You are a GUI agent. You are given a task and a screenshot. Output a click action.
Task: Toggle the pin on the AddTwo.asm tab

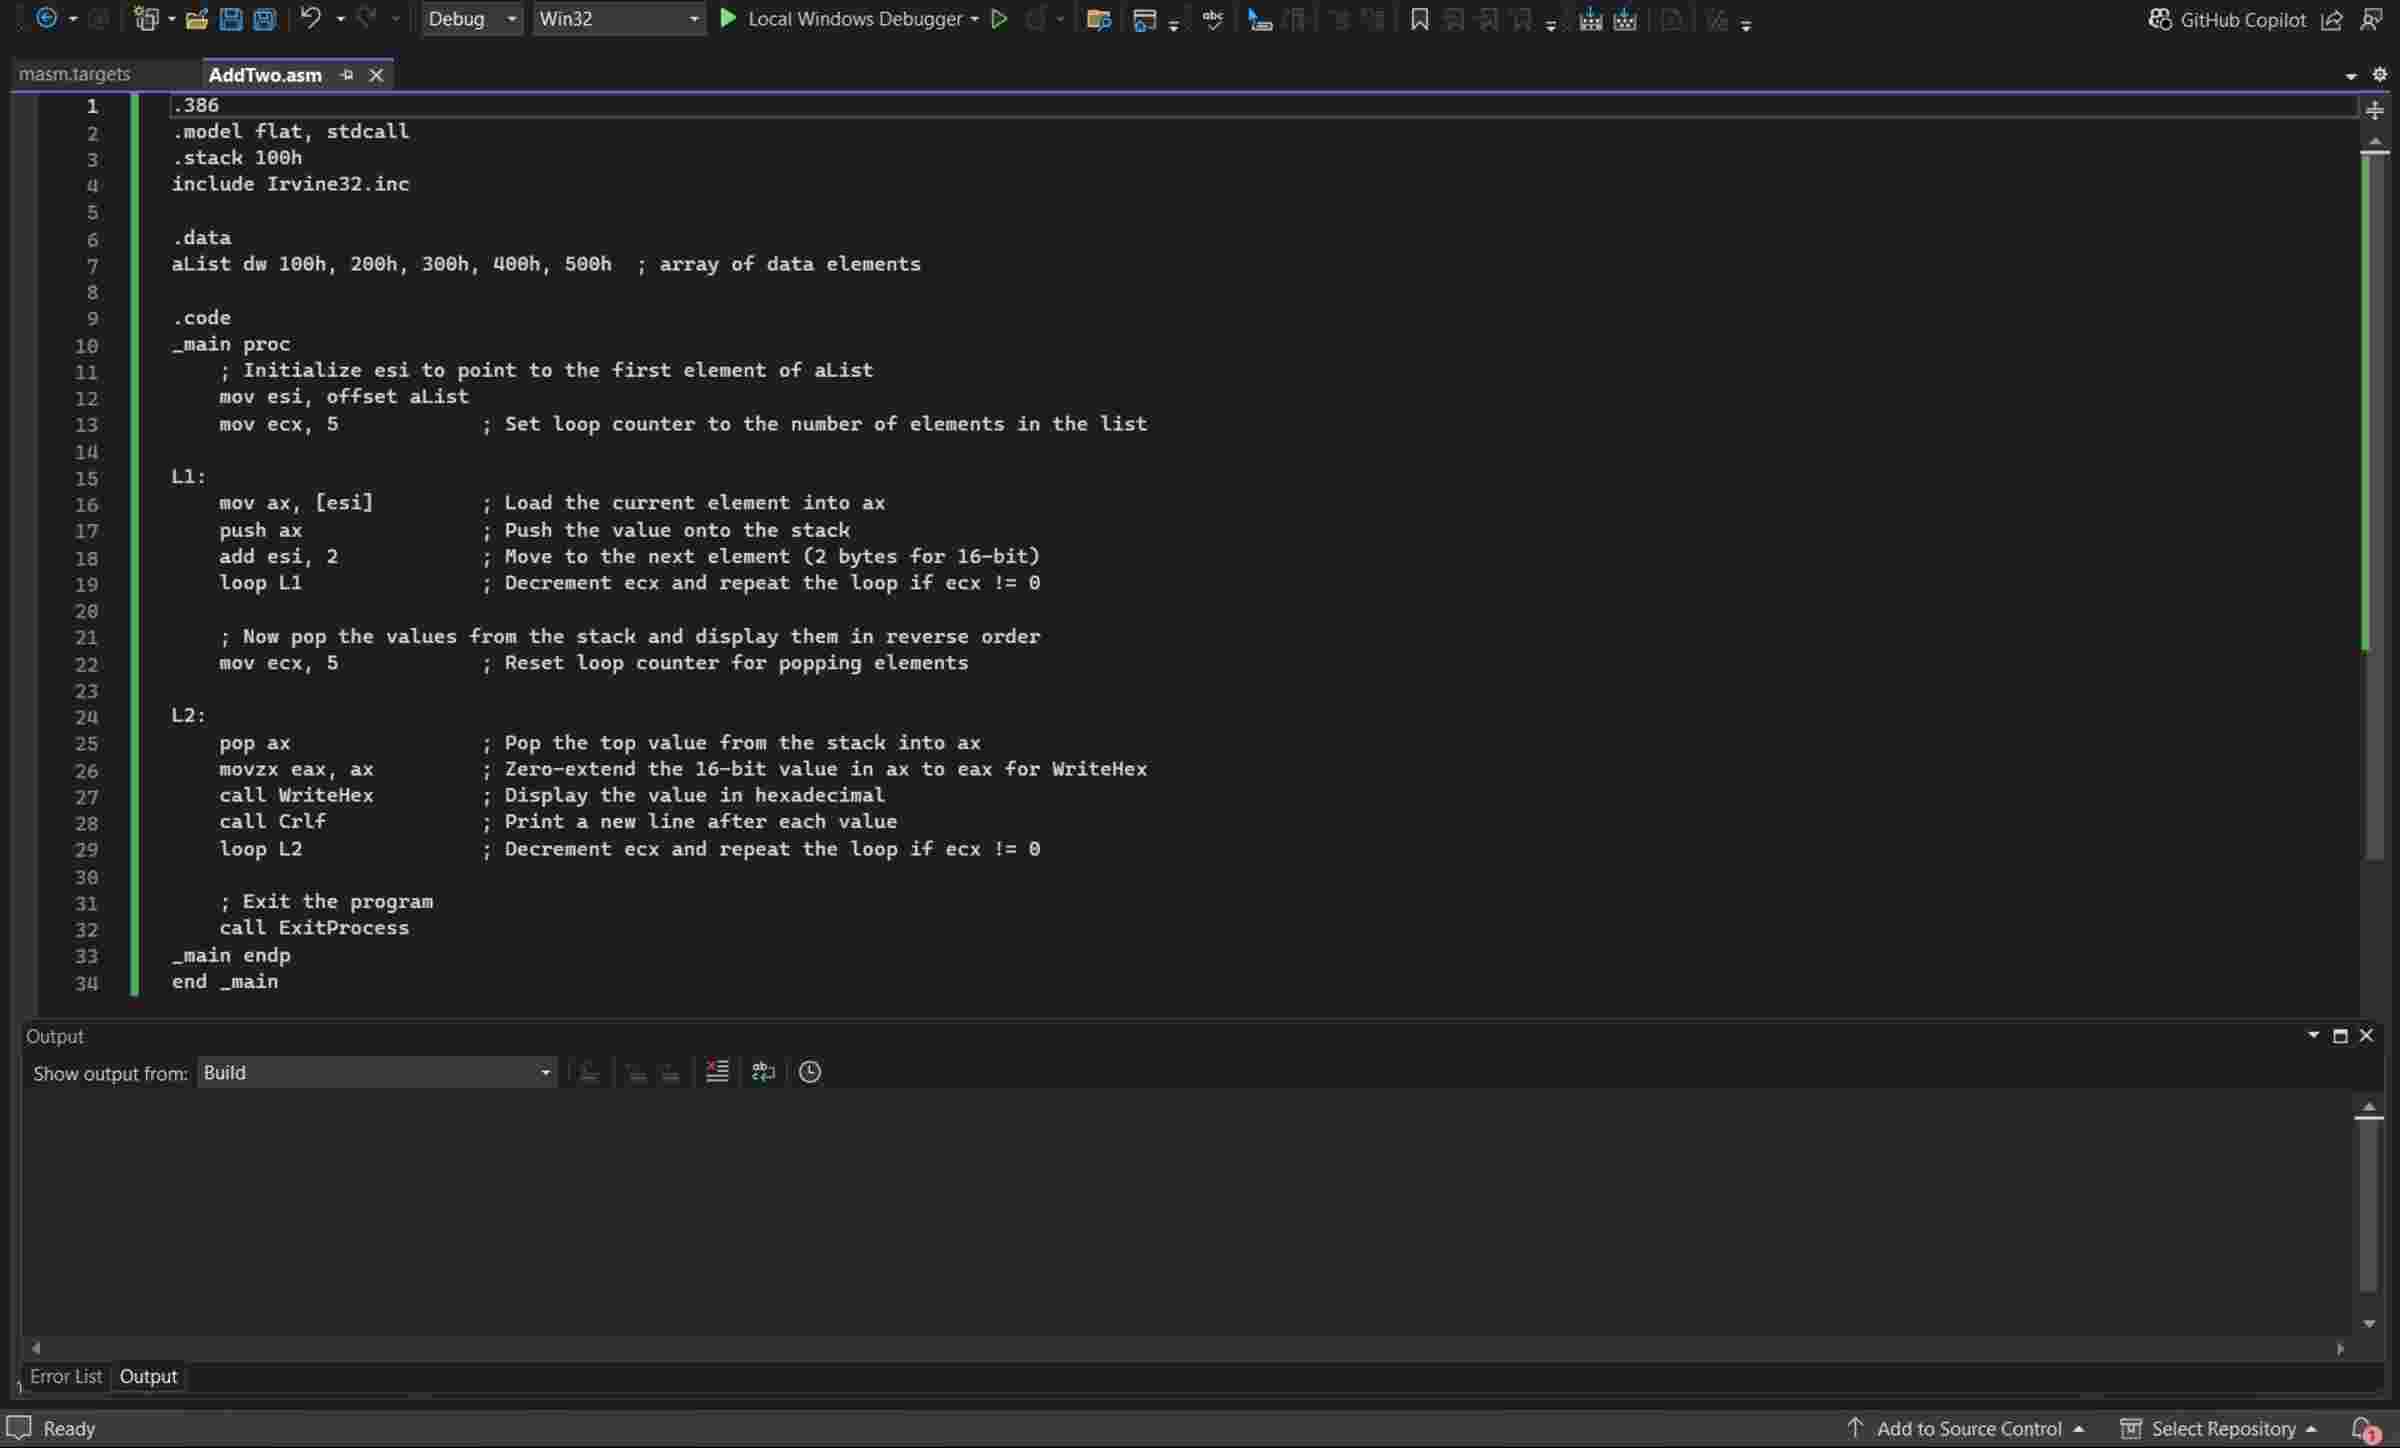(x=347, y=75)
